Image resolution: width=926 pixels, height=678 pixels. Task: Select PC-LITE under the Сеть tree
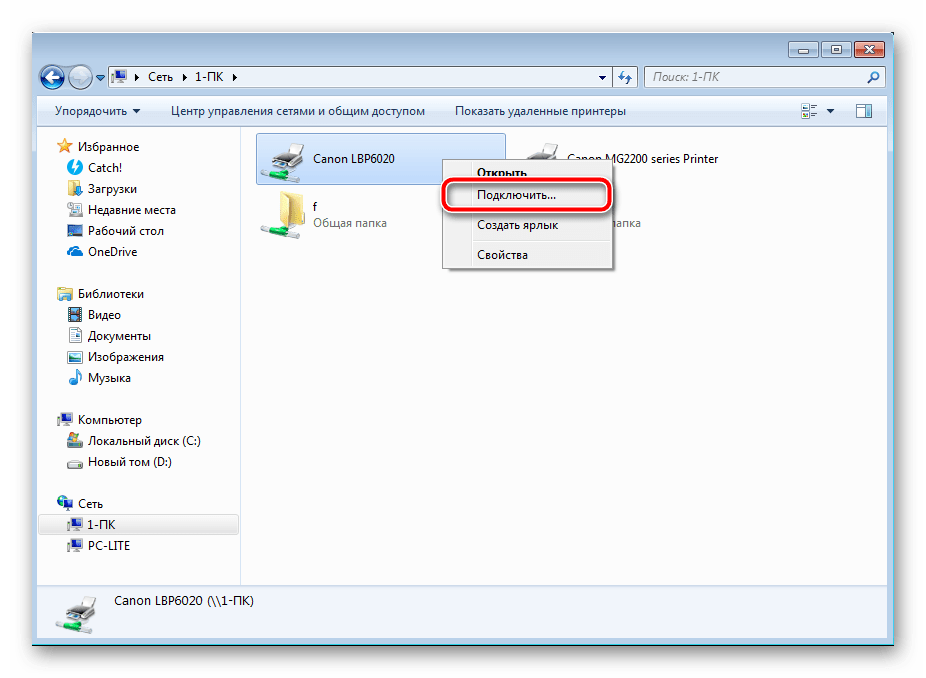point(108,546)
